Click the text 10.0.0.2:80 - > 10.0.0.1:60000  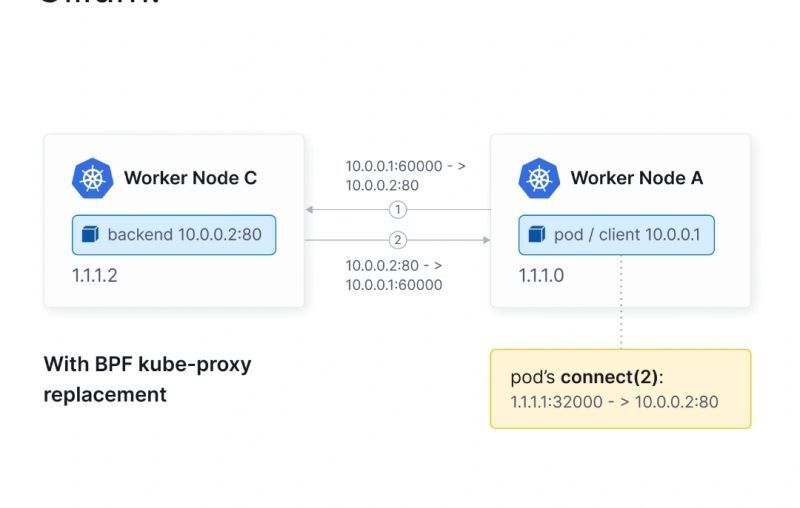click(x=394, y=275)
